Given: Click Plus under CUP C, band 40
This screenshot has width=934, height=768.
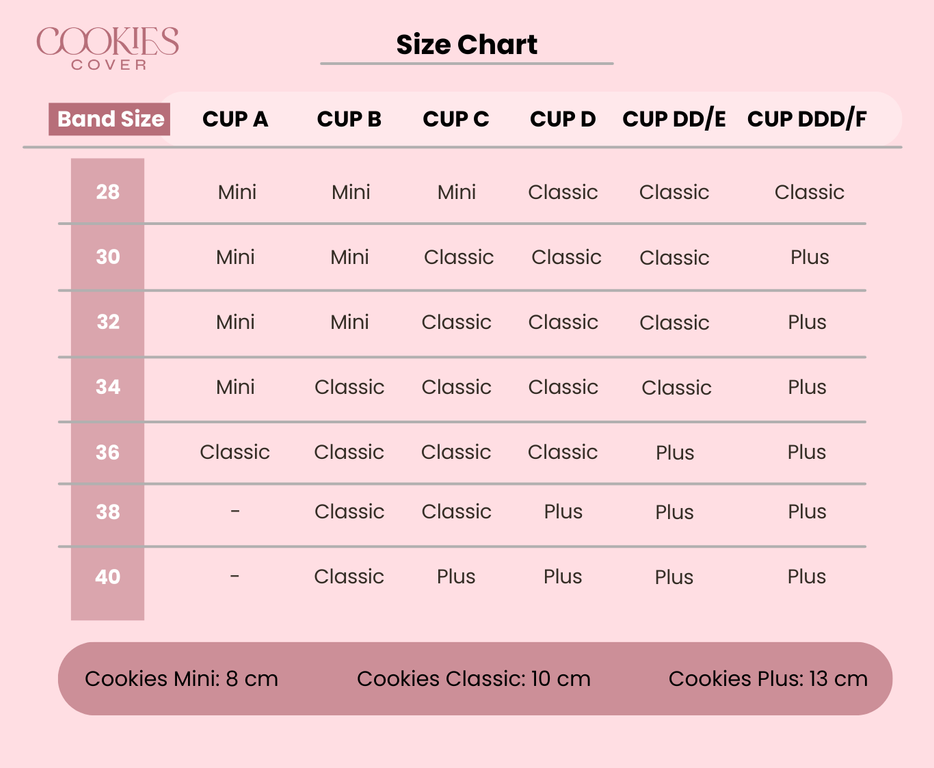Looking at the screenshot, I should coord(456,576).
